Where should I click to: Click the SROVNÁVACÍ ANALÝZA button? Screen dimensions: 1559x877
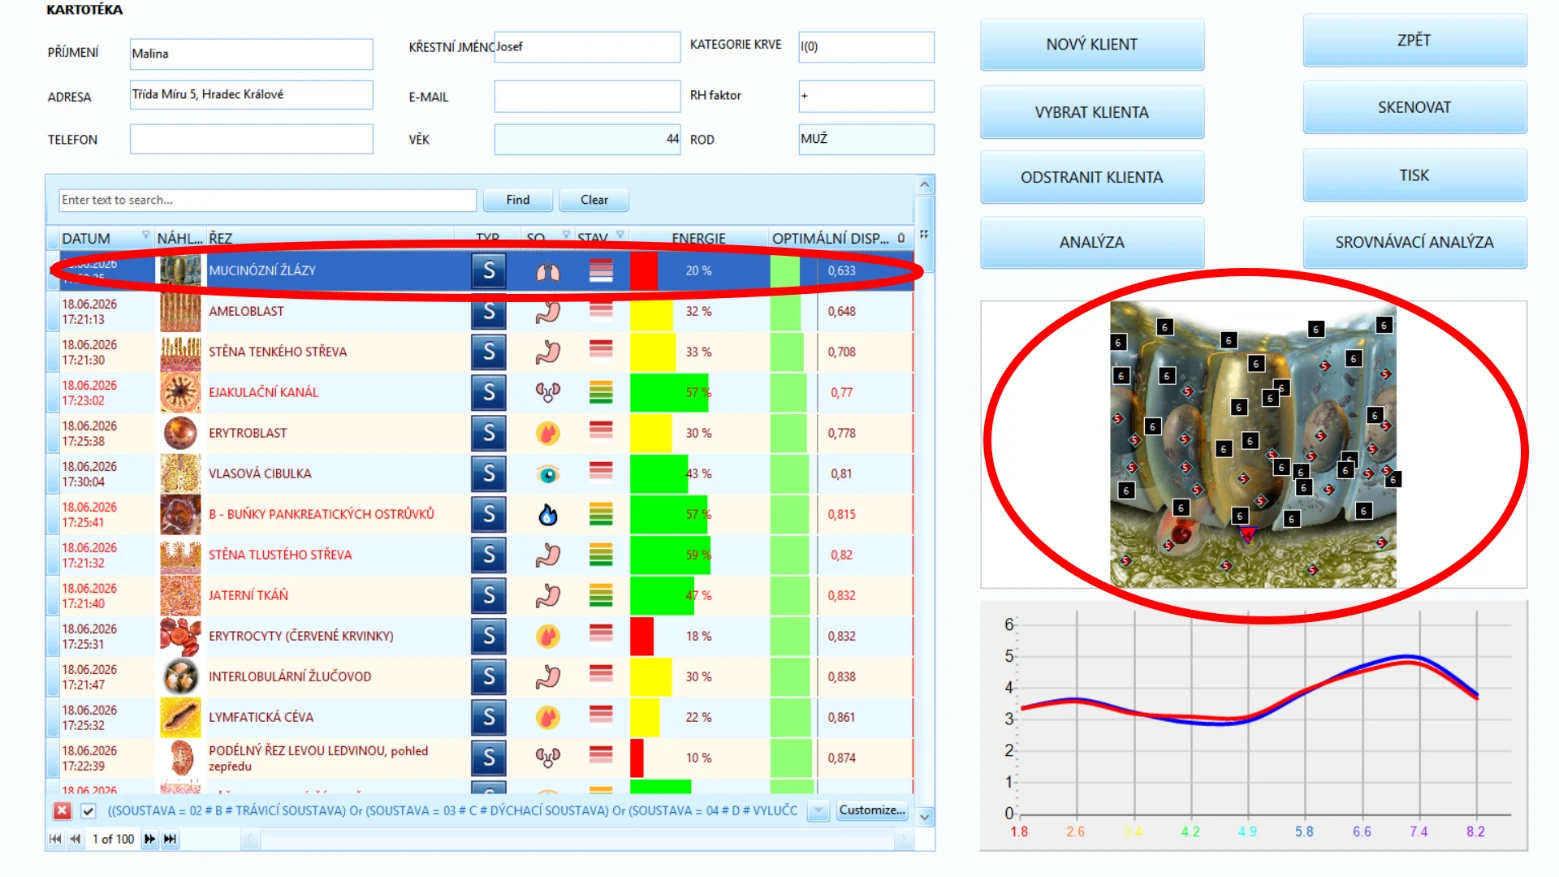(1414, 242)
